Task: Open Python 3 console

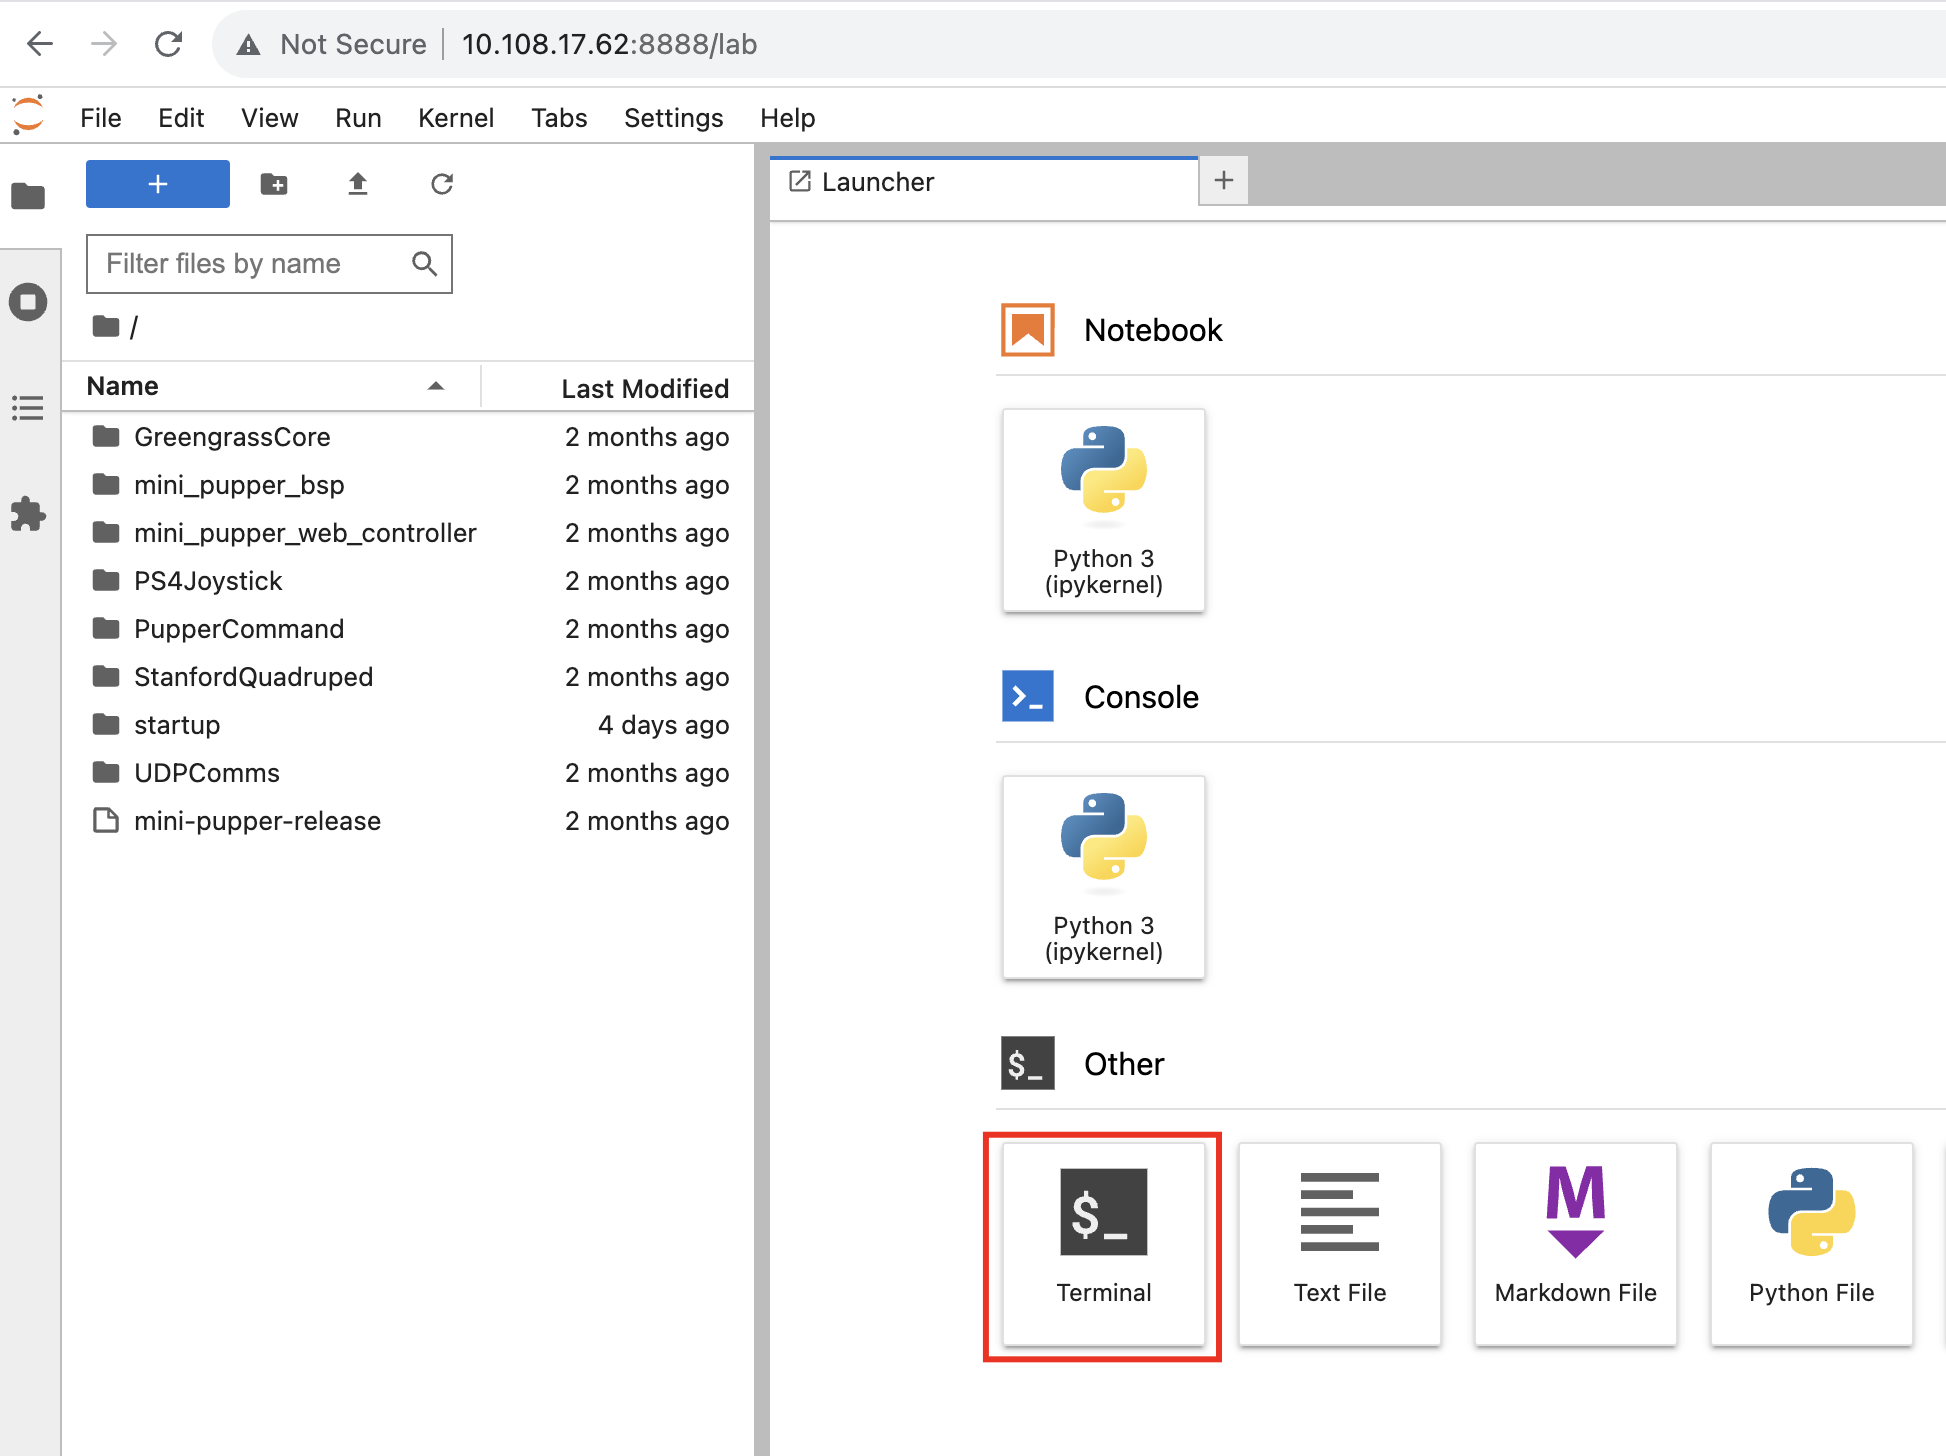Action: 1103,877
